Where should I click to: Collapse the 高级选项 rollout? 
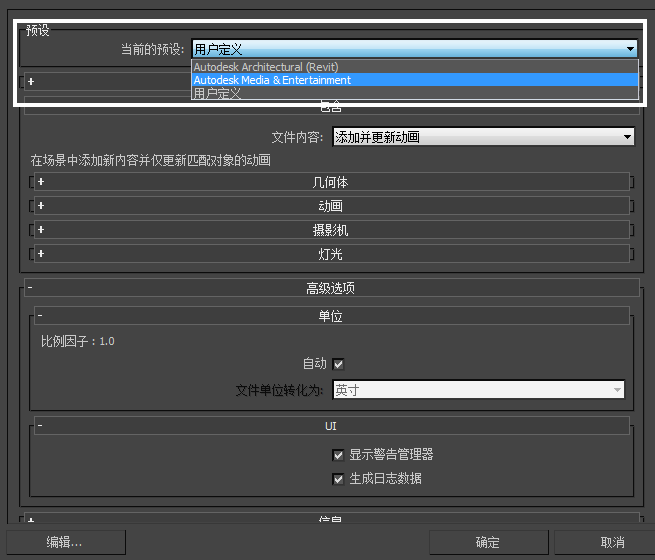pyautogui.click(x=332, y=288)
